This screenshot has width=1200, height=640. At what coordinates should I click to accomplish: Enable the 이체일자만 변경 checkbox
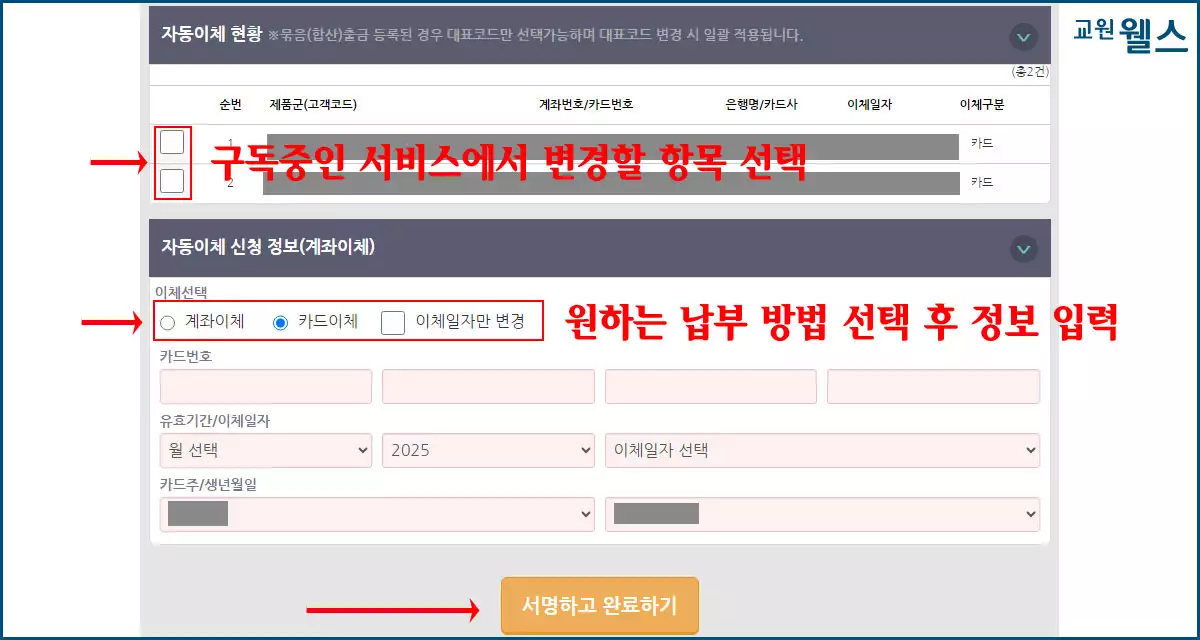coord(392,322)
